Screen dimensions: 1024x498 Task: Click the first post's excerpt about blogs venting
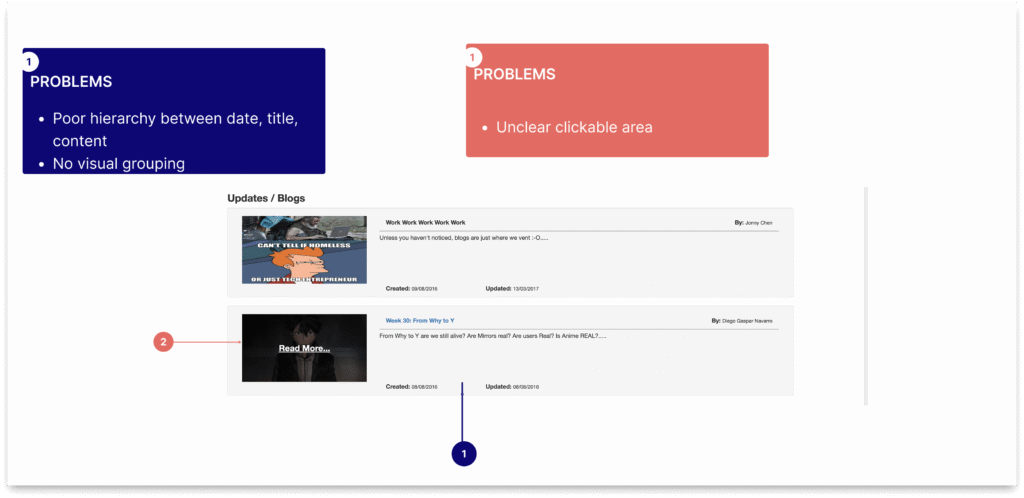click(x=464, y=238)
